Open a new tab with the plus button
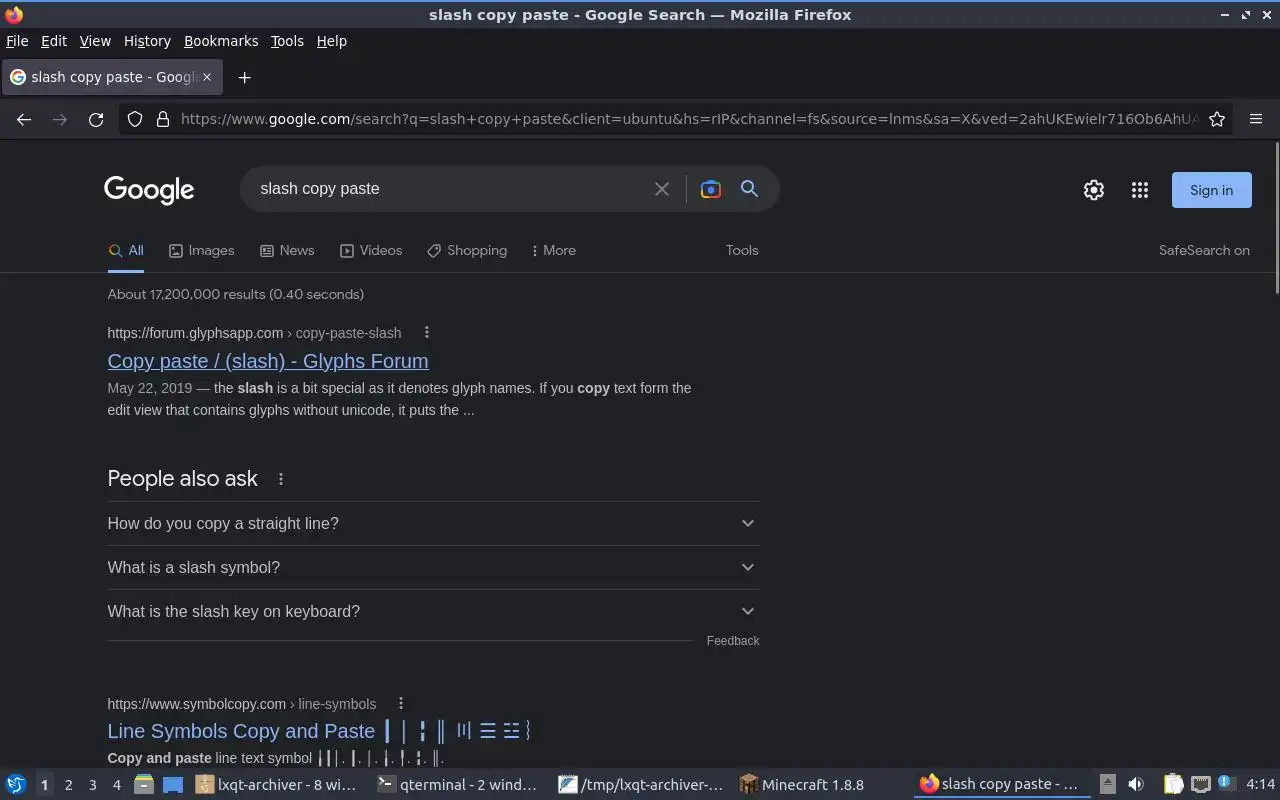The width and height of the screenshot is (1280, 800). click(x=244, y=77)
